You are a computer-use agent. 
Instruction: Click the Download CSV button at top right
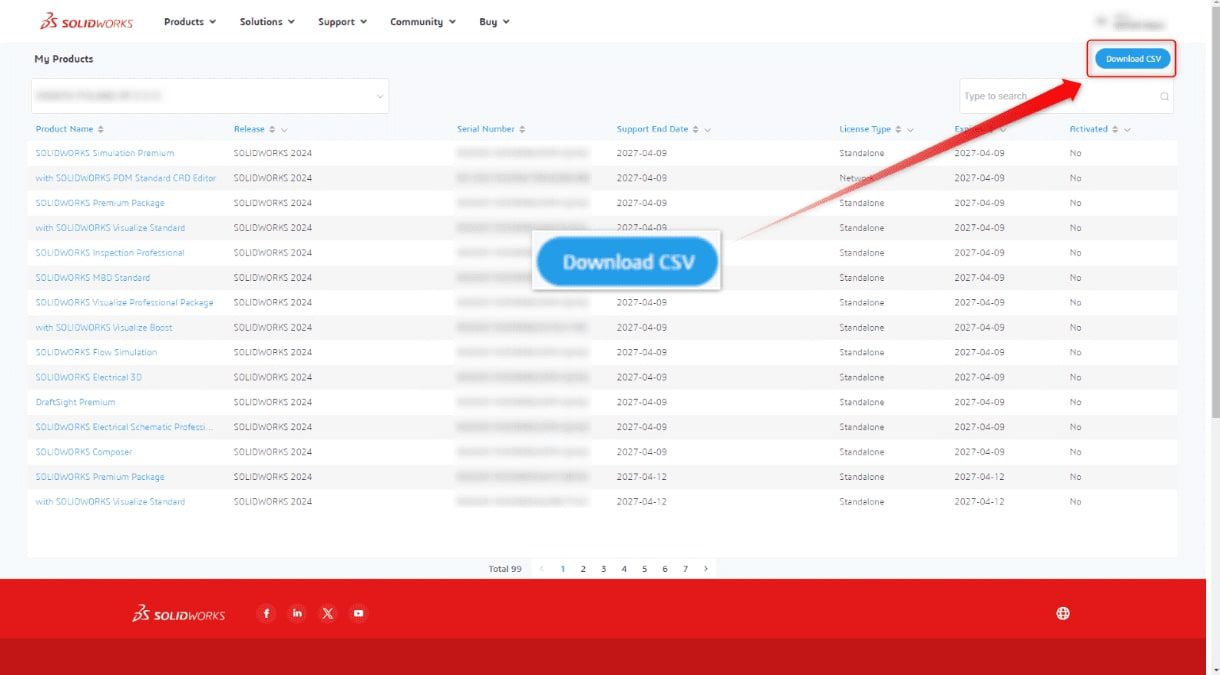(1132, 59)
